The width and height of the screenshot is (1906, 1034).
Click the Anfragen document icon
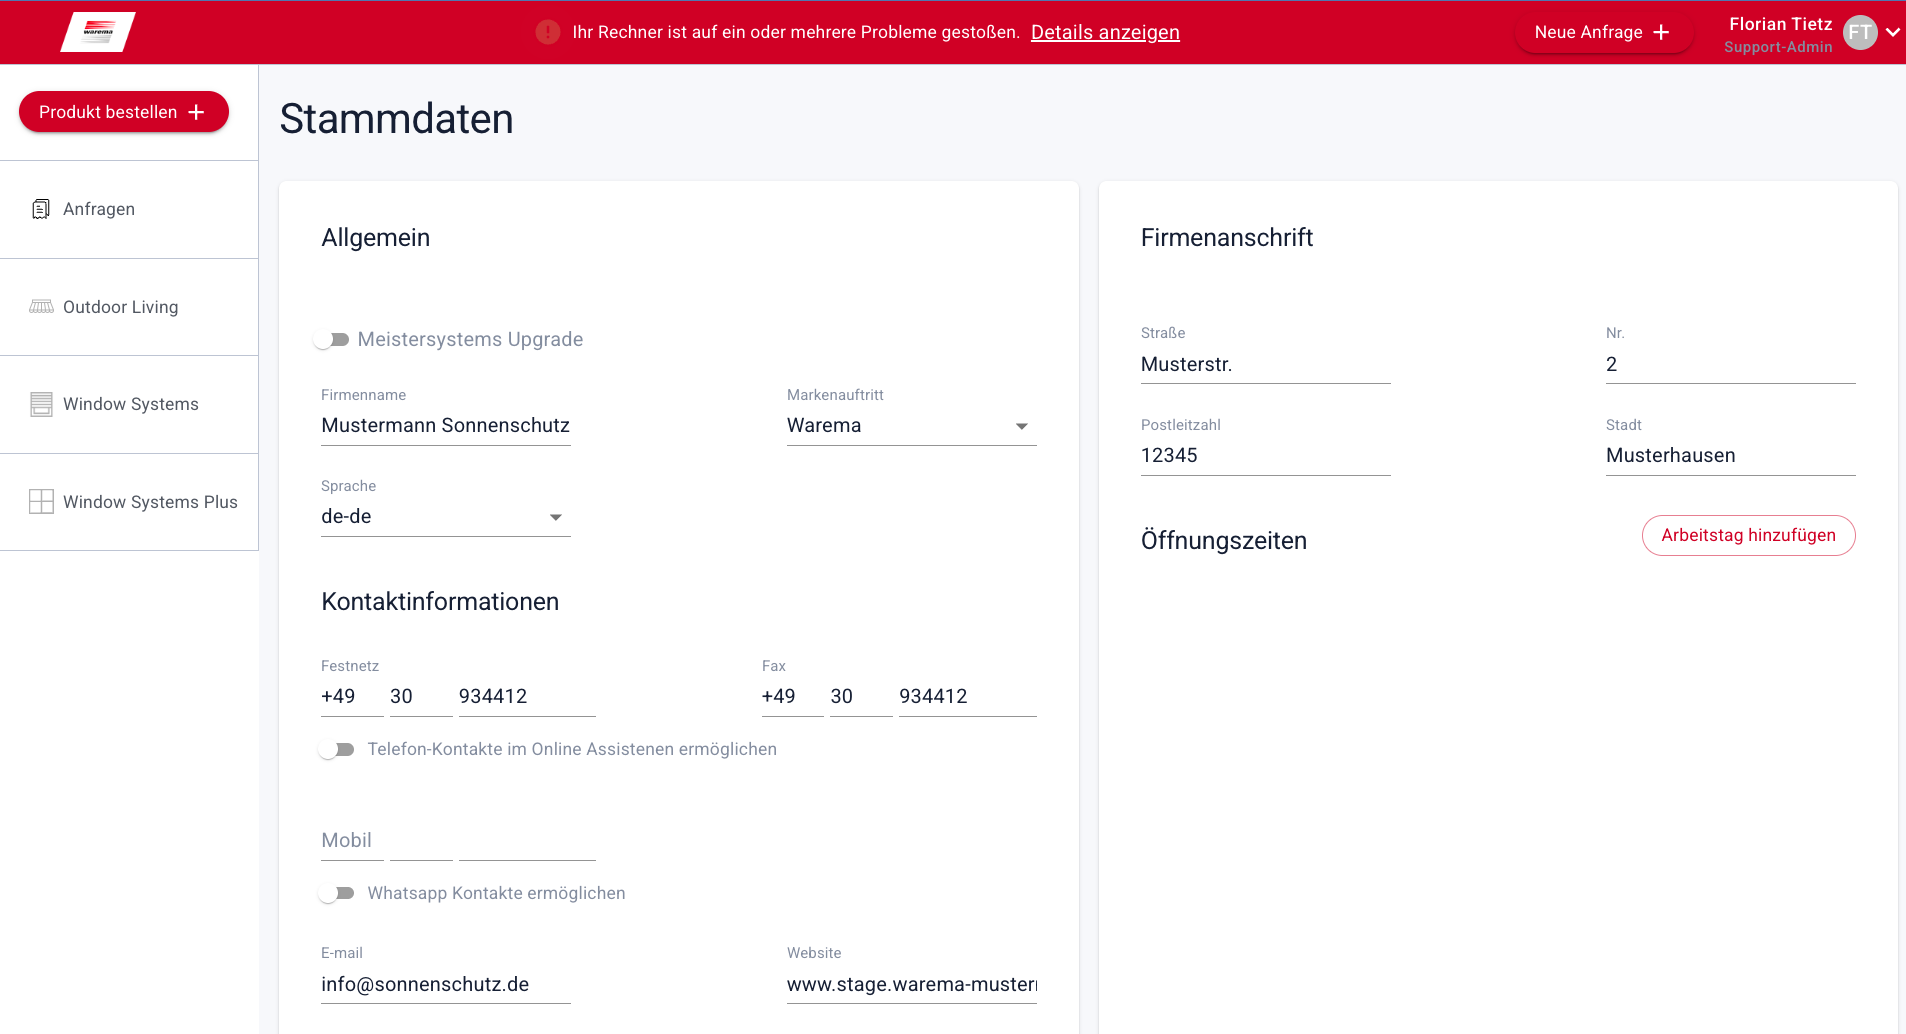point(41,209)
